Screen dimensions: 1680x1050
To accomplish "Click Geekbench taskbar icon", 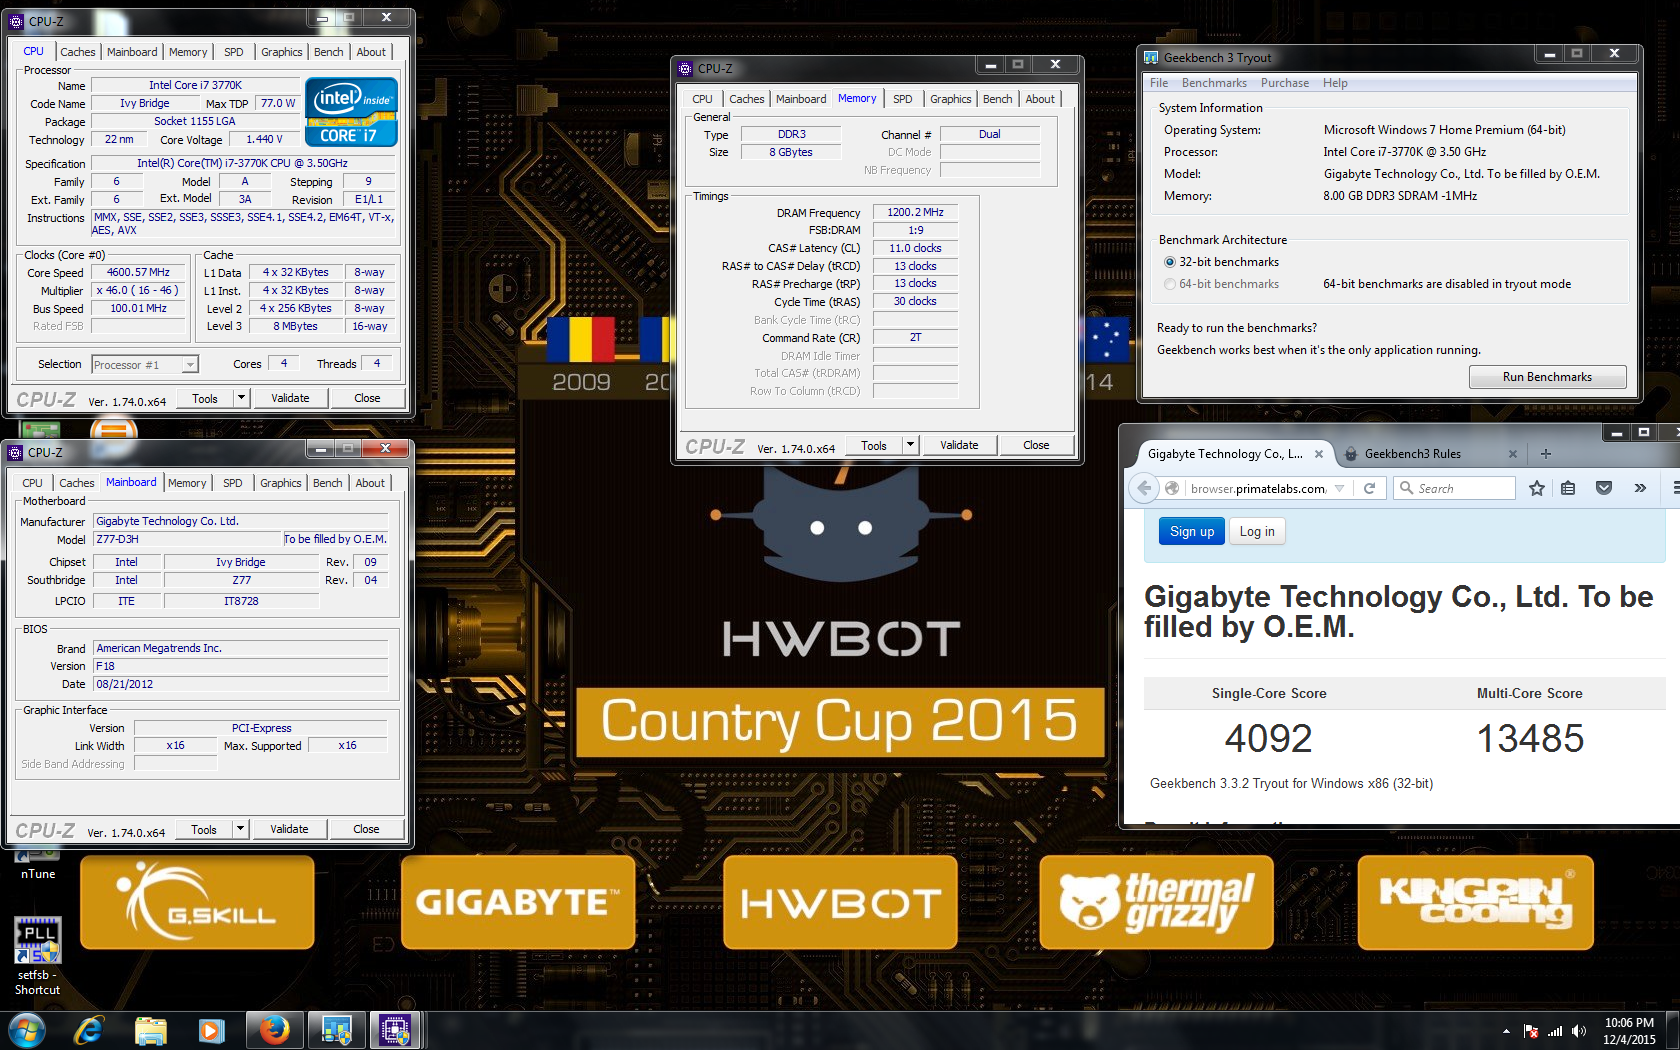I will [336, 1030].
